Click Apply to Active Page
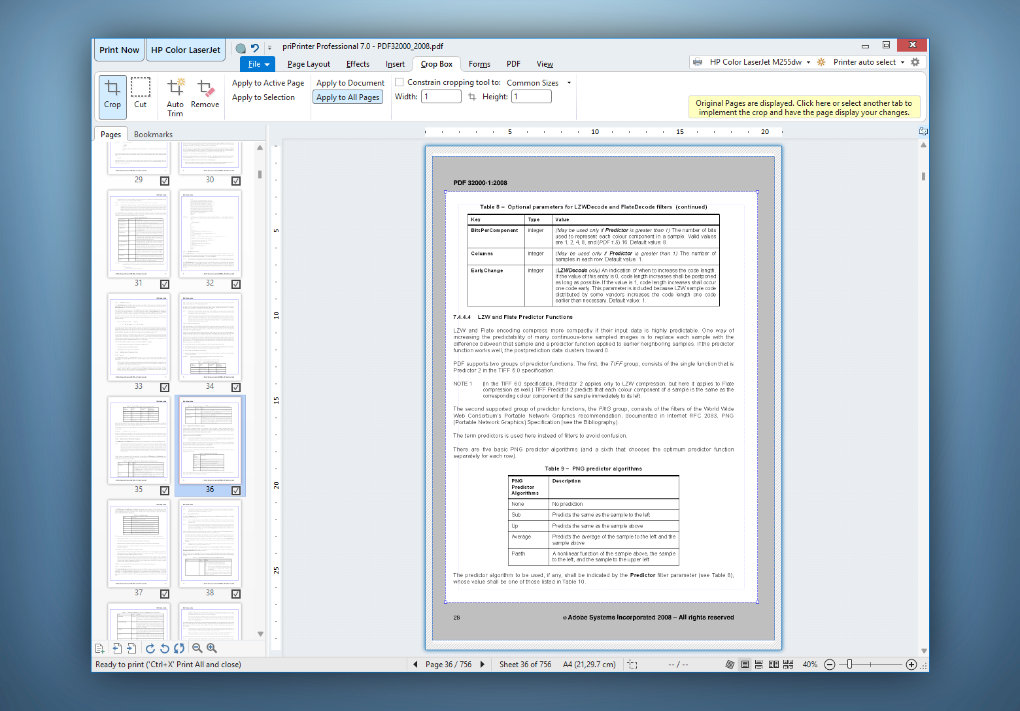Image resolution: width=1020 pixels, height=711 pixels. (268, 83)
